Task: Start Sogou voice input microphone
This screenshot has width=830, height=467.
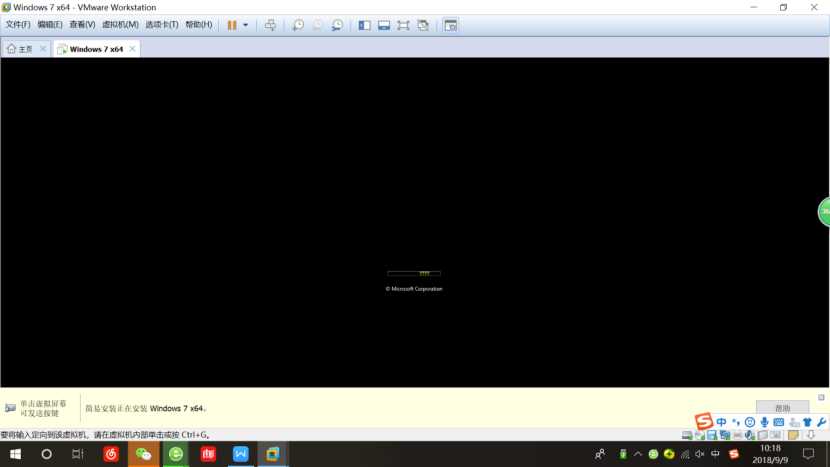Action: tap(764, 422)
